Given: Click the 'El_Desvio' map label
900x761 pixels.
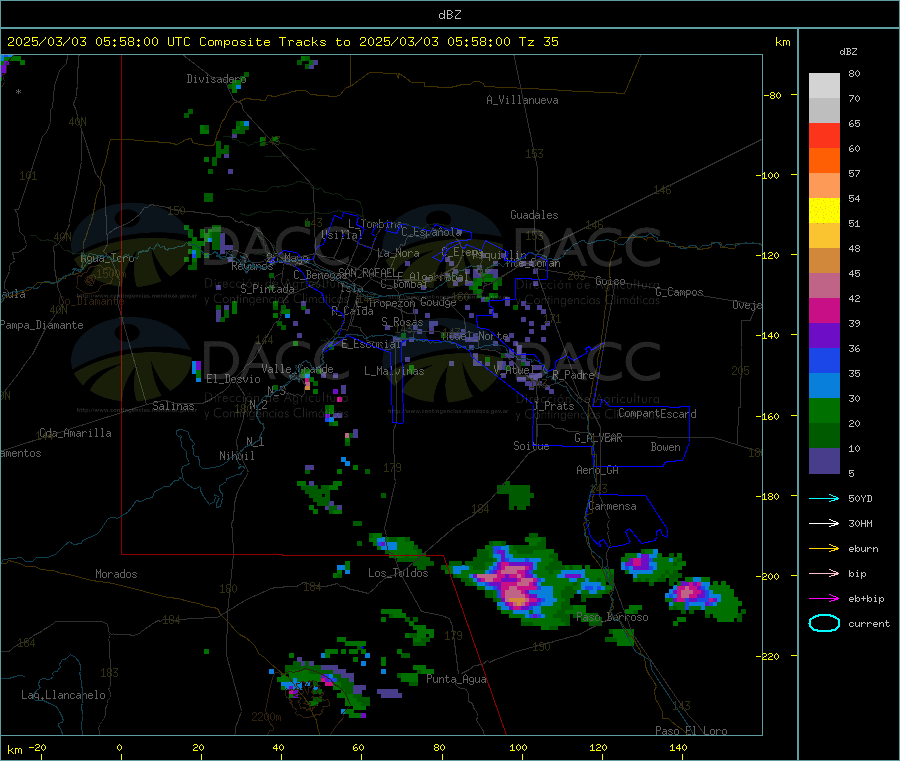Looking at the screenshot, I should pyautogui.click(x=233, y=379).
